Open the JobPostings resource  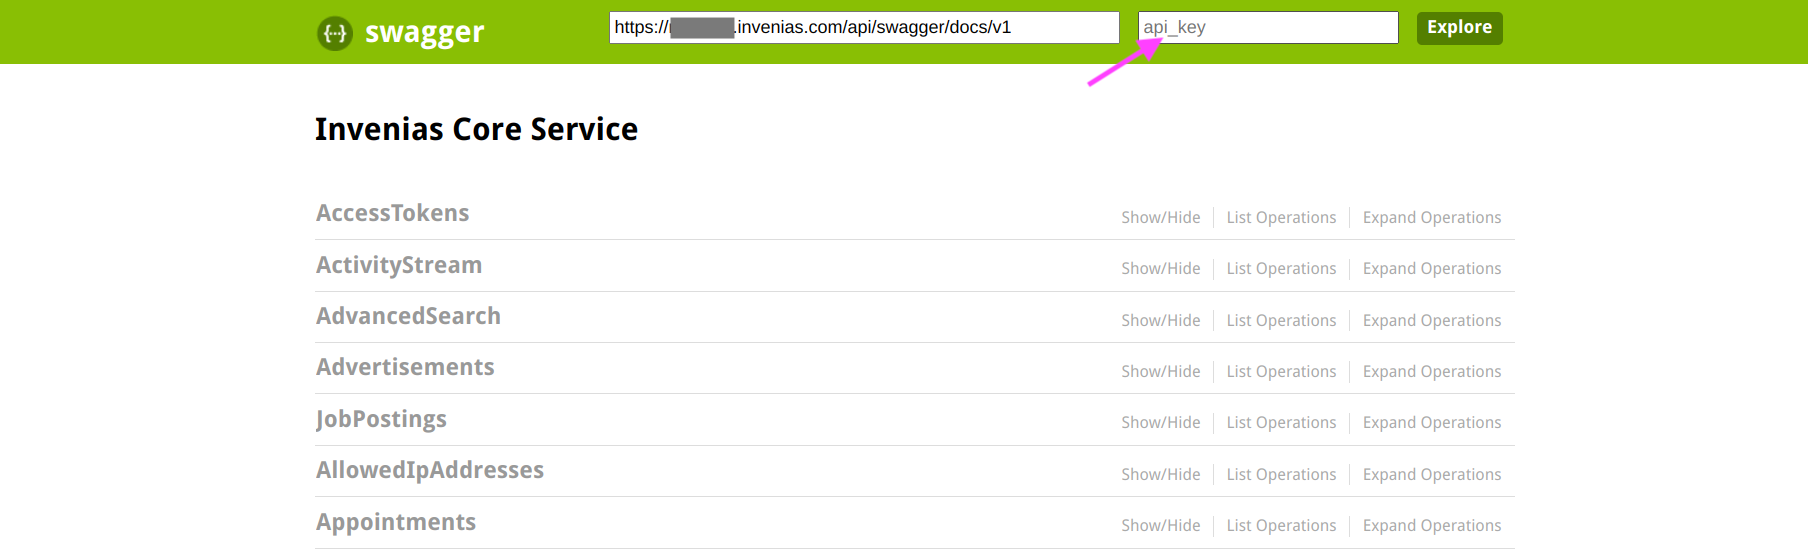(381, 419)
